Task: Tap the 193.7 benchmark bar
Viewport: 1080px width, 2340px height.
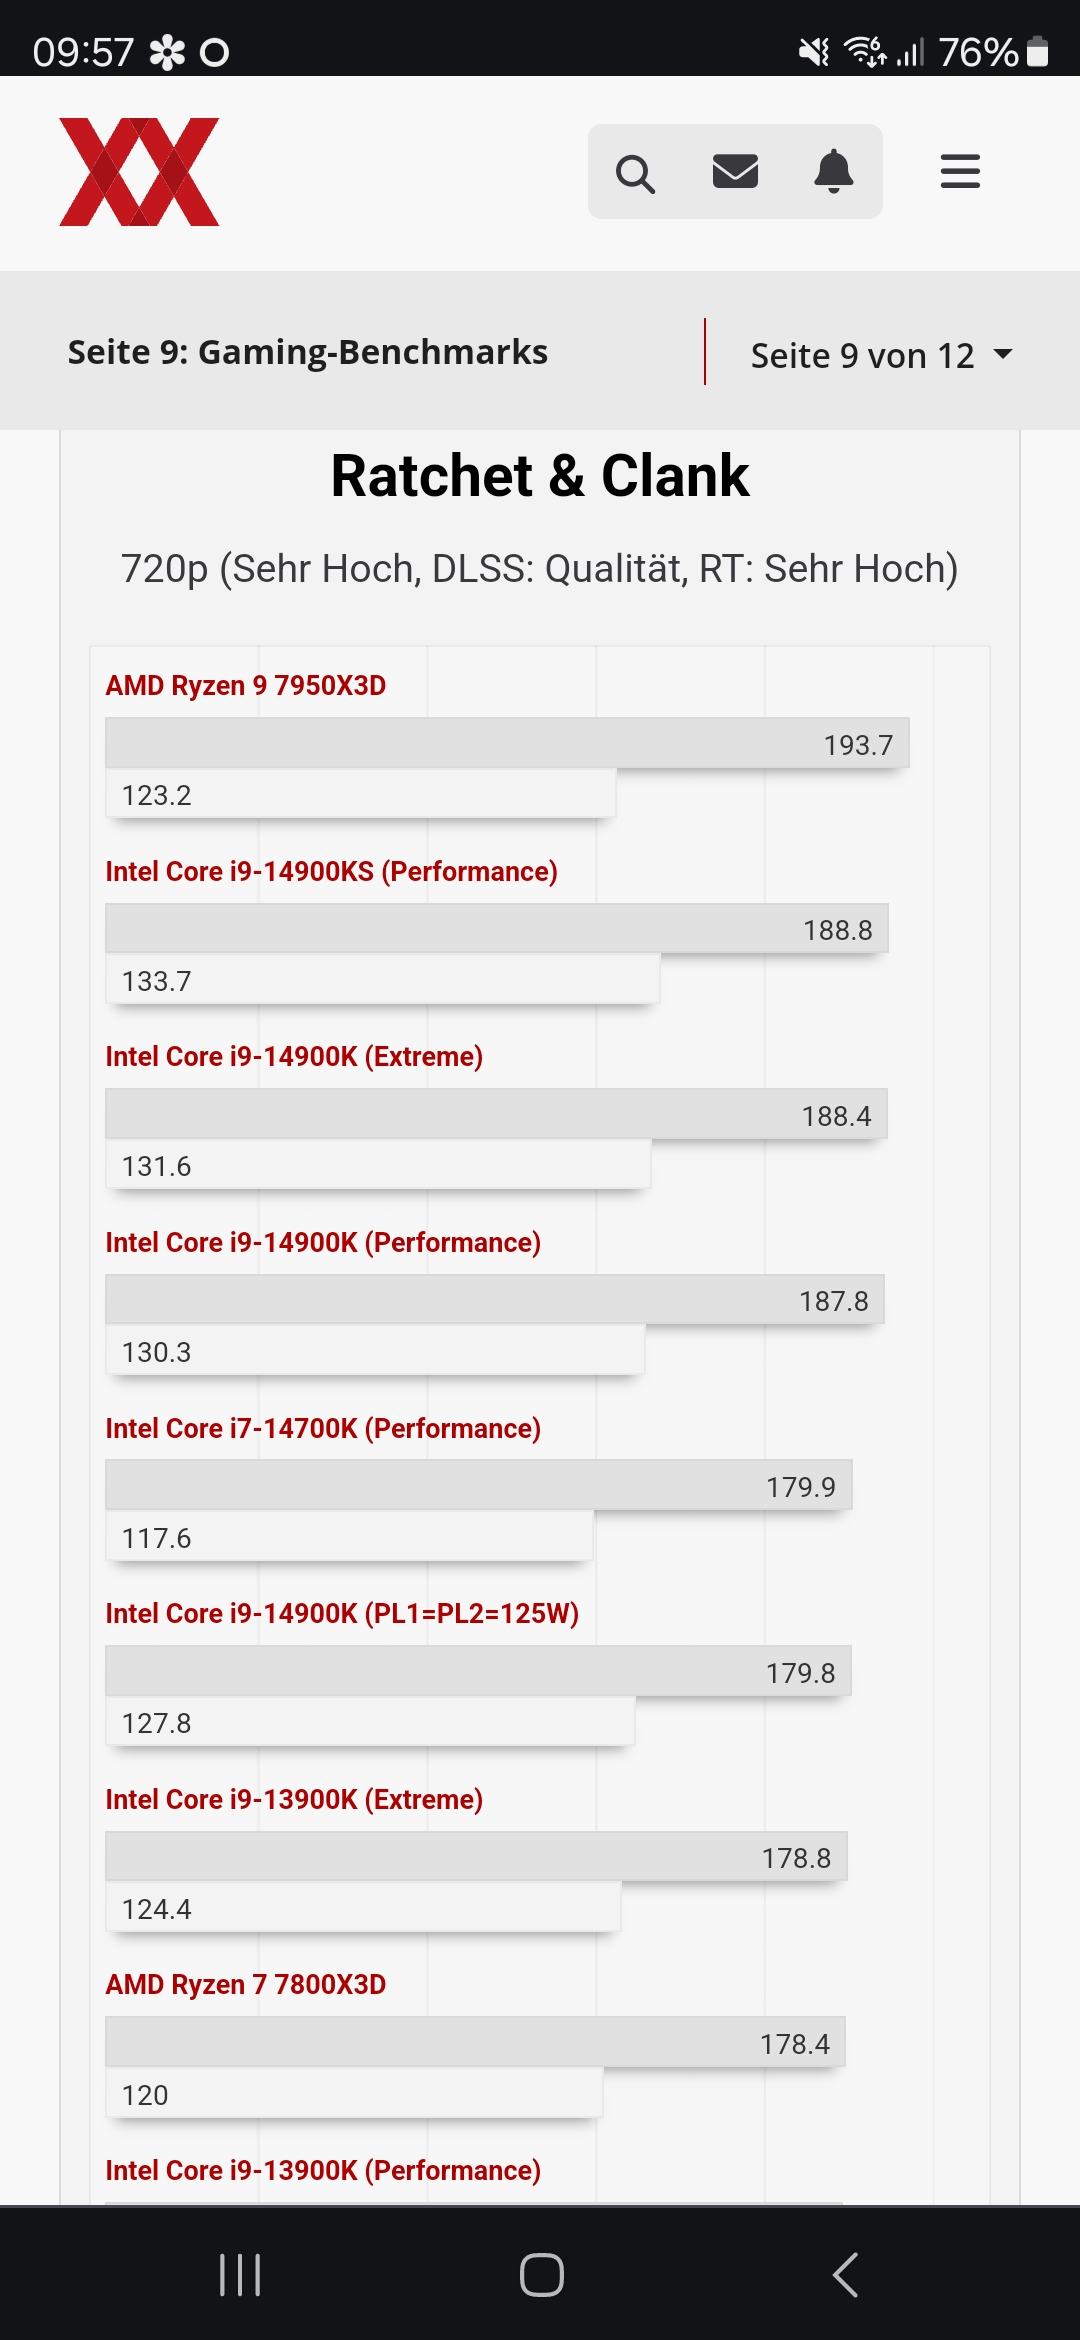Action: point(507,743)
